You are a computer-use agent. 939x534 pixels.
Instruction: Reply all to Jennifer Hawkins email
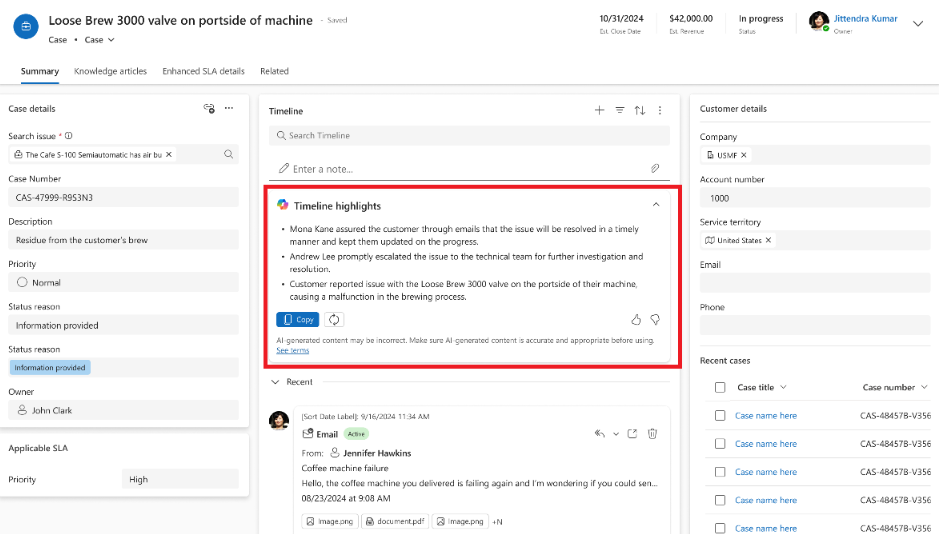599,433
